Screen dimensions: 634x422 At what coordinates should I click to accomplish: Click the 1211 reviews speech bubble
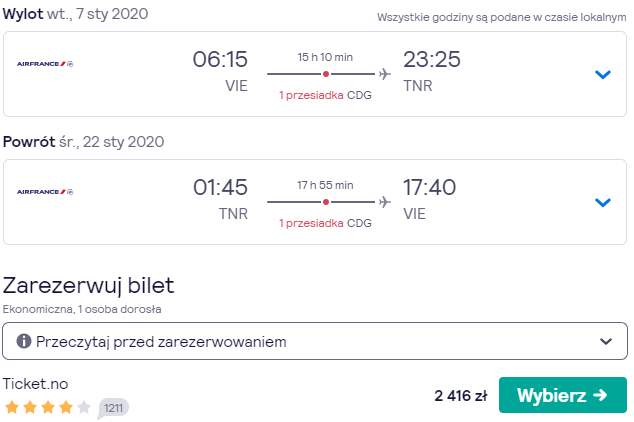[x=113, y=408]
